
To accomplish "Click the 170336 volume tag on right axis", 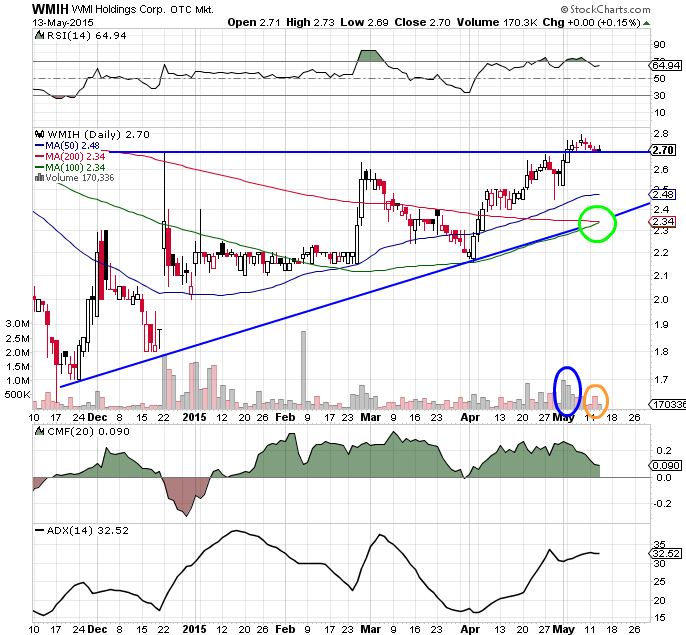I will point(669,405).
